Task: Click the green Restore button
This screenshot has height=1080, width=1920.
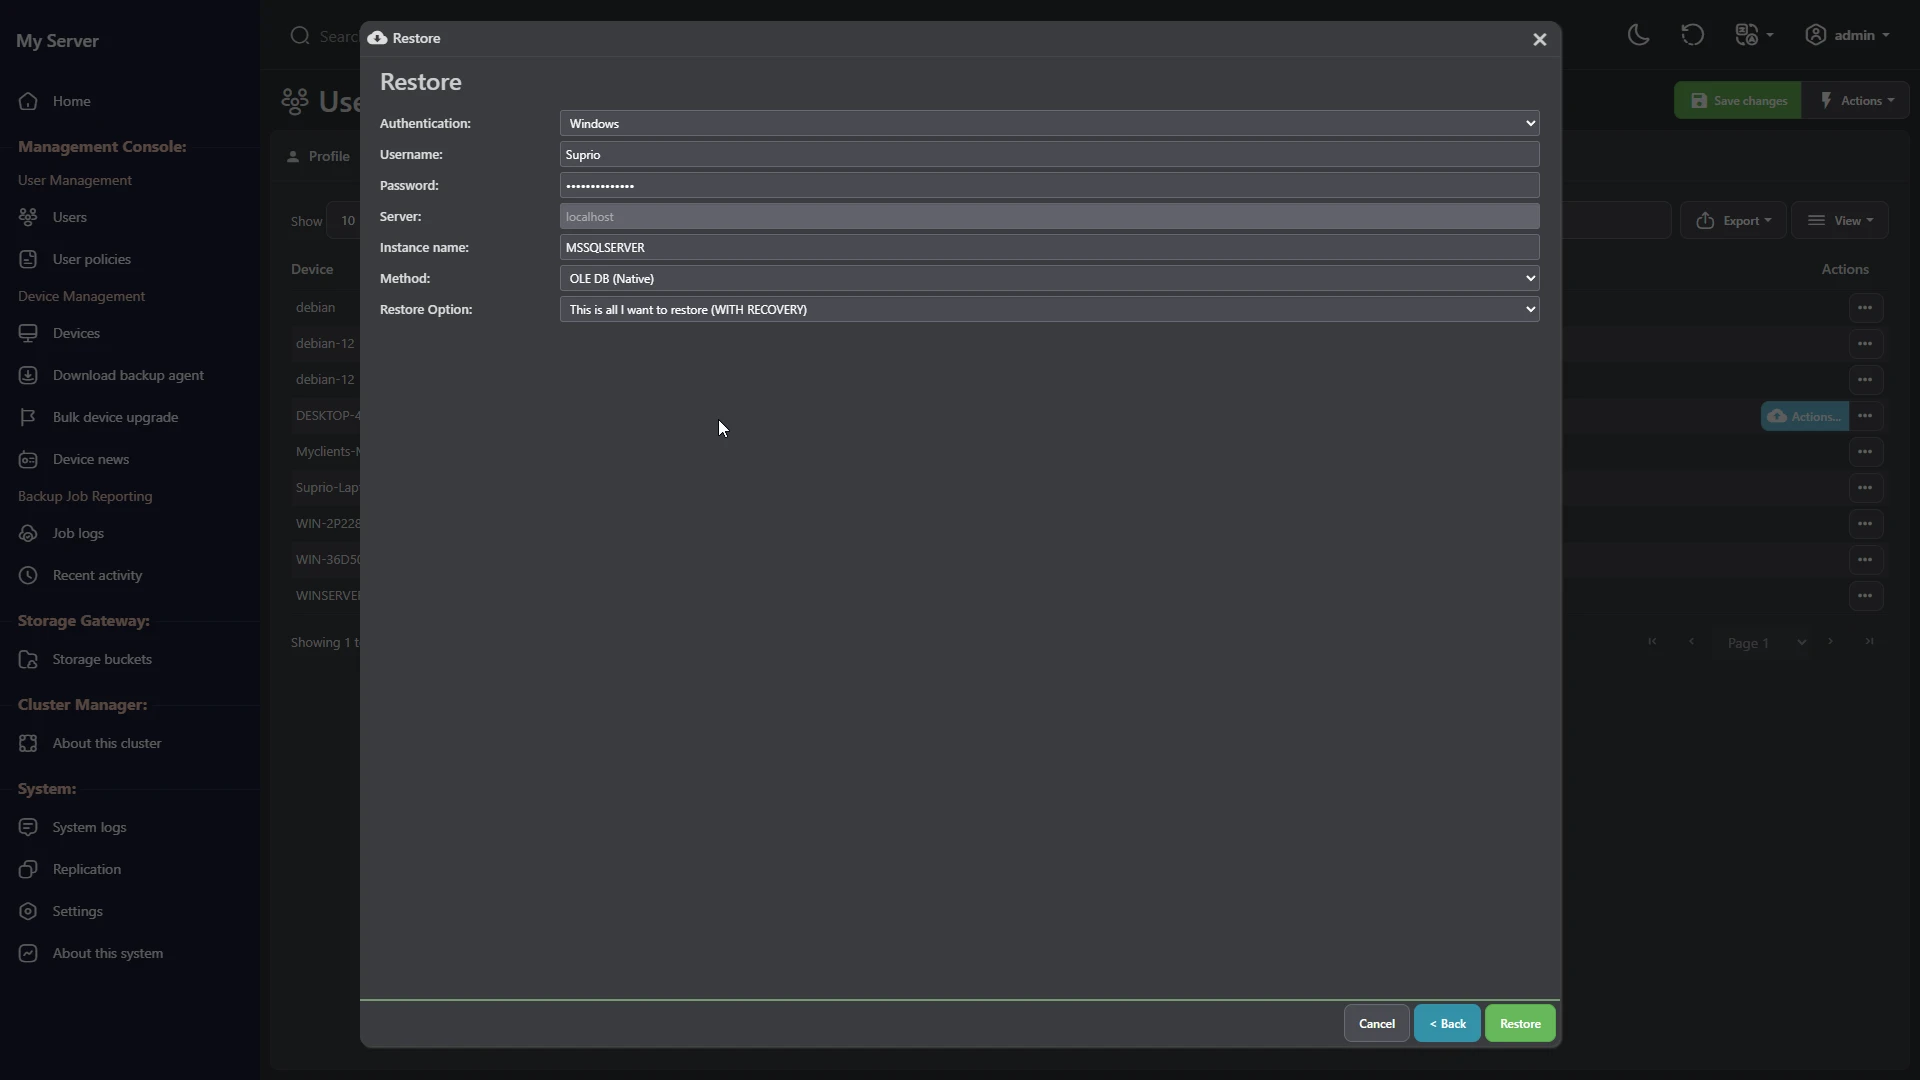Action: (x=1520, y=1023)
